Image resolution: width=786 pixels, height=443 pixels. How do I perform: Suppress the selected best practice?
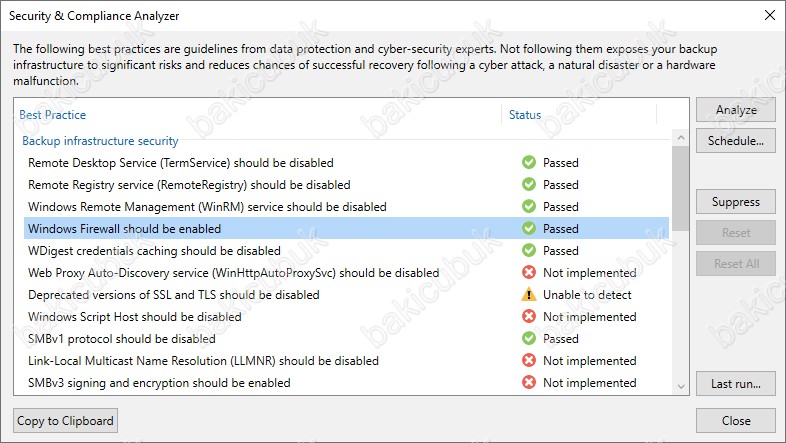click(736, 202)
